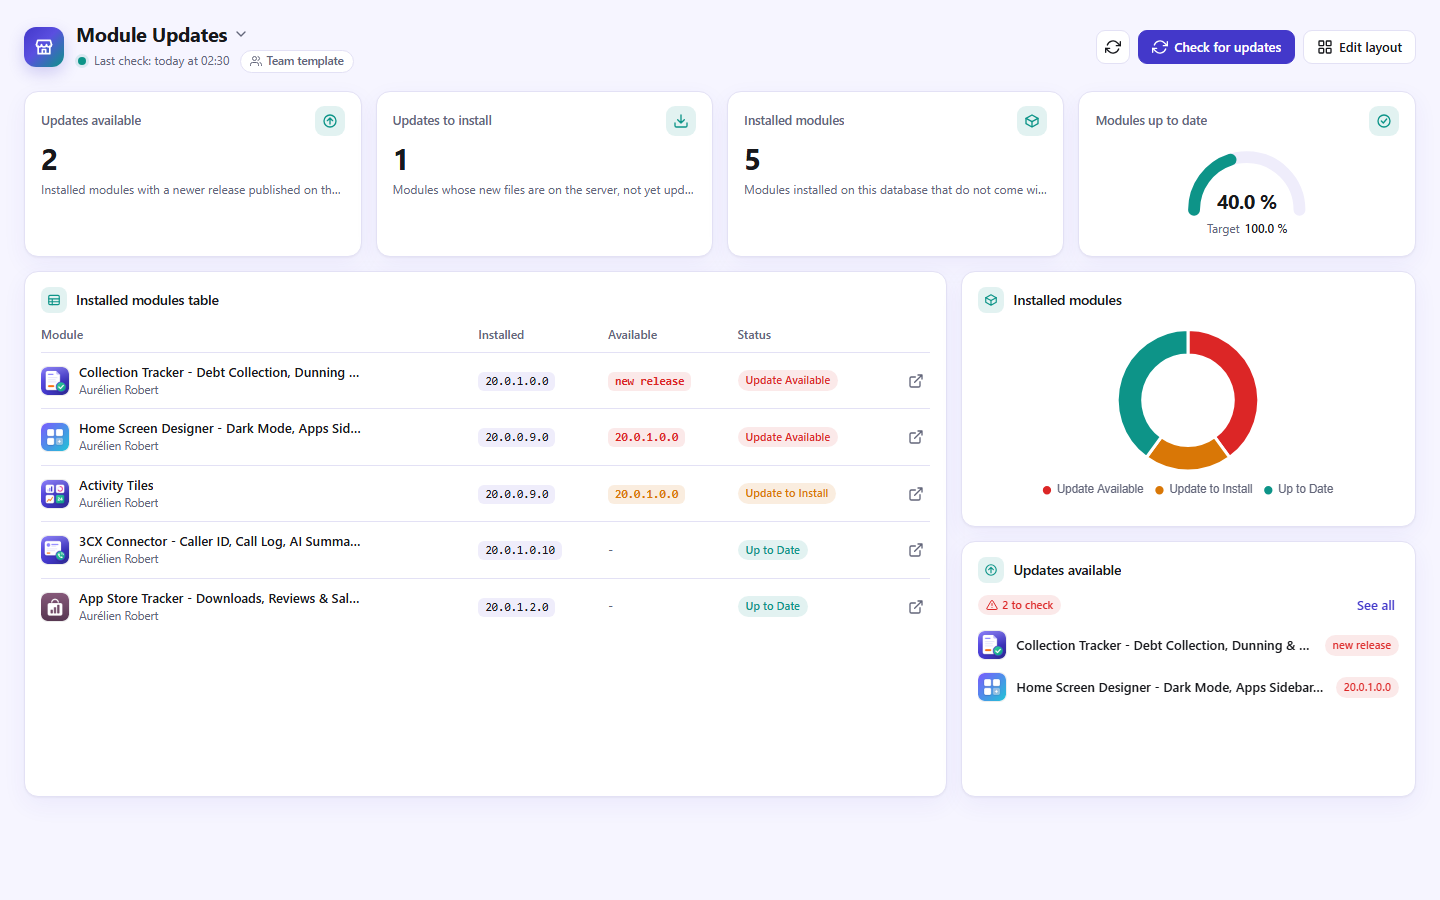Click the new release tag in table
This screenshot has height=900, width=1440.
tap(649, 381)
